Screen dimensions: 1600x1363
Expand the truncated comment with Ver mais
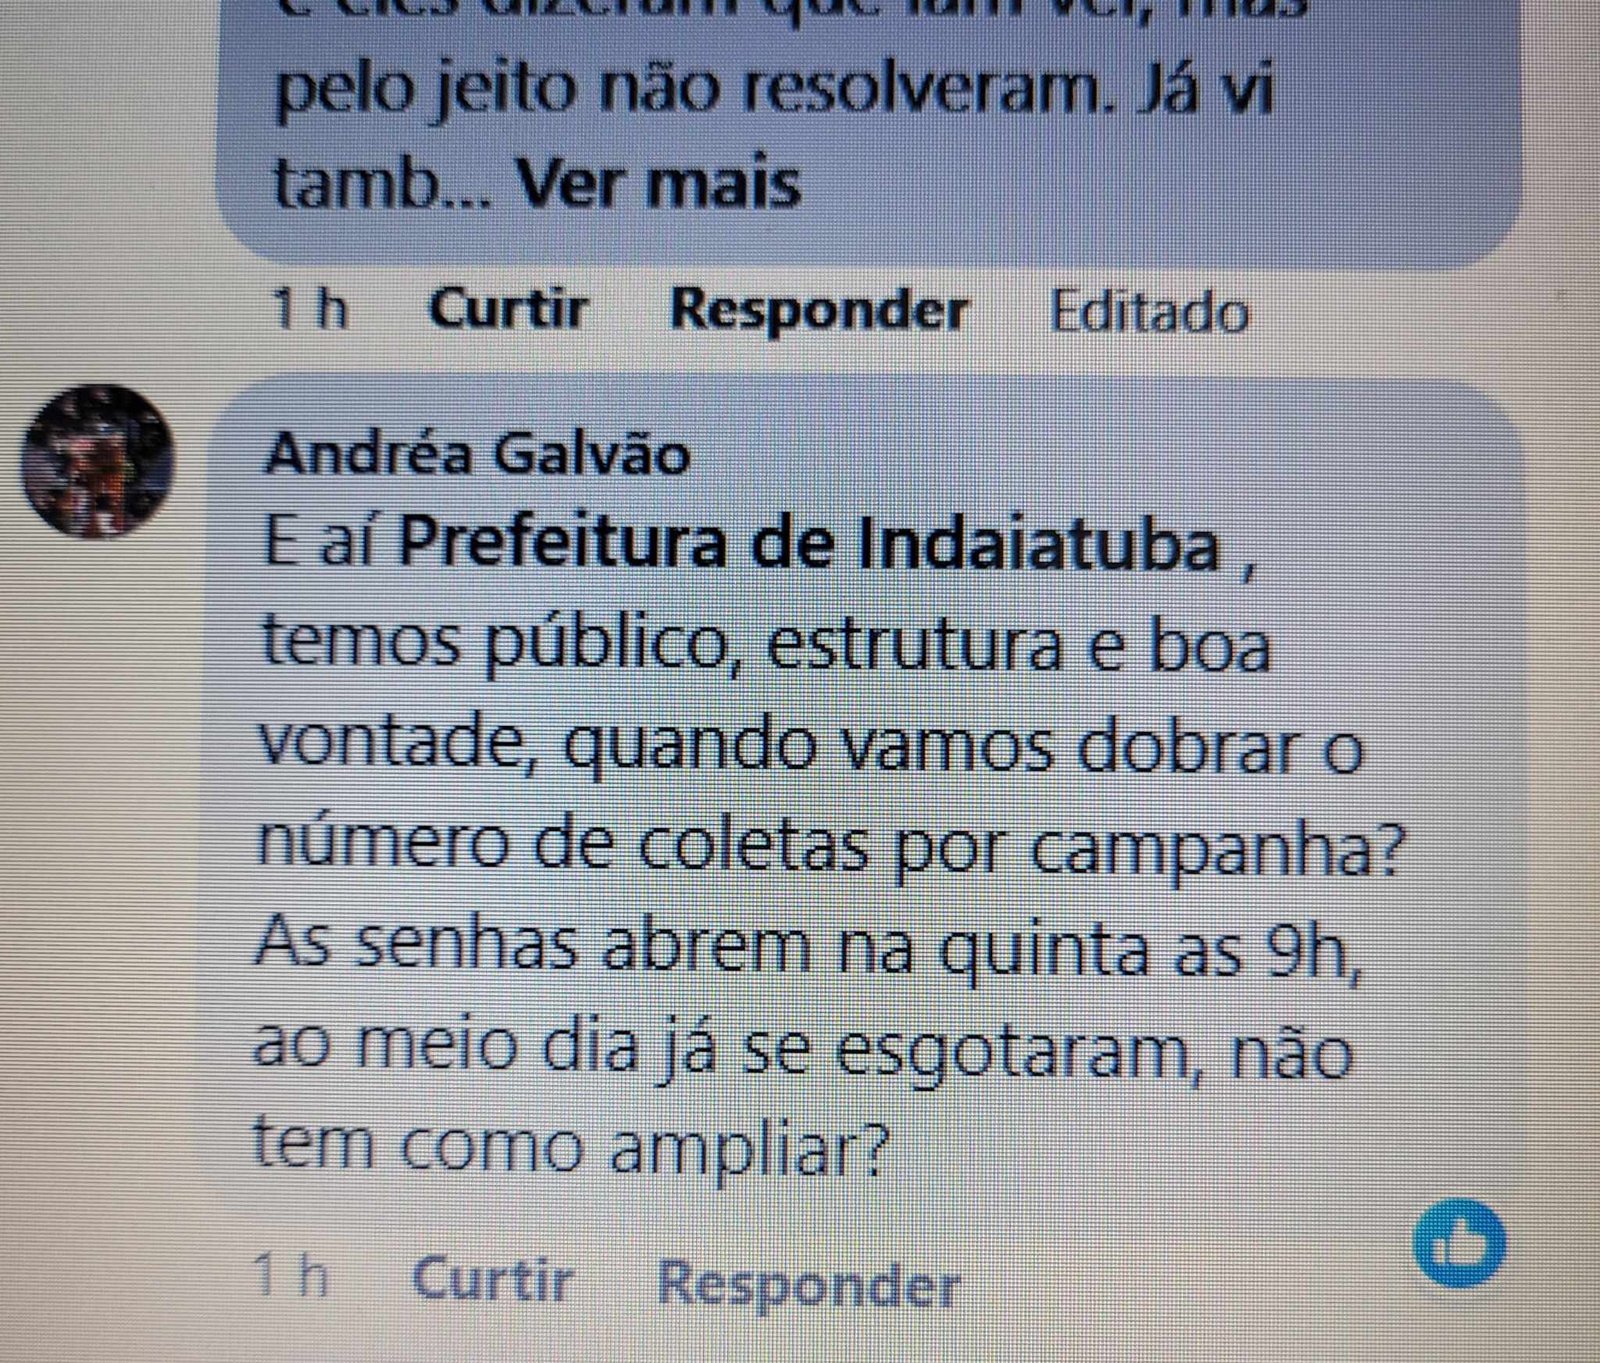click(661, 185)
